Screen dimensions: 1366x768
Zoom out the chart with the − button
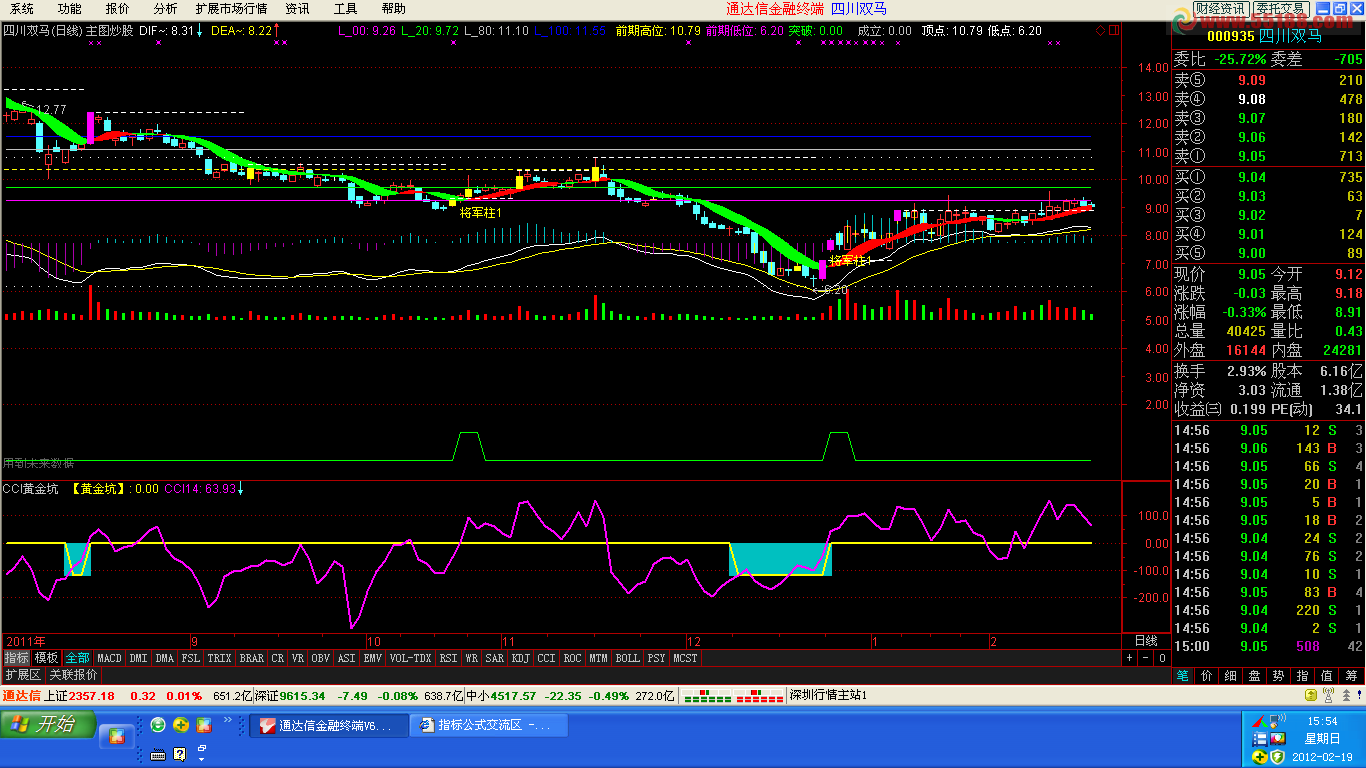(x=1145, y=658)
